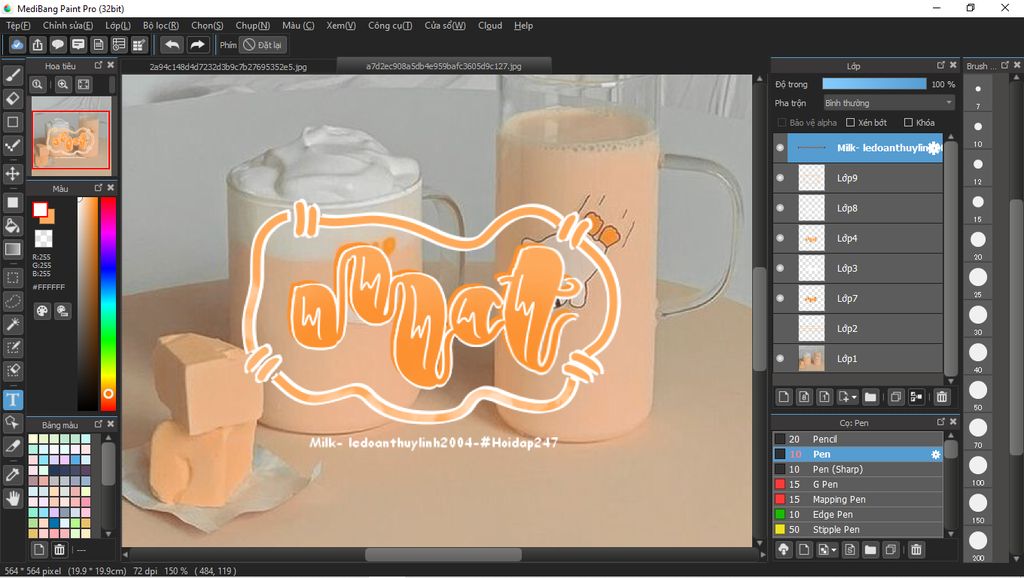The width and height of the screenshot is (1024, 578).
Task: Click the Redo arrow in toolbar
Action: click(197, 45)
